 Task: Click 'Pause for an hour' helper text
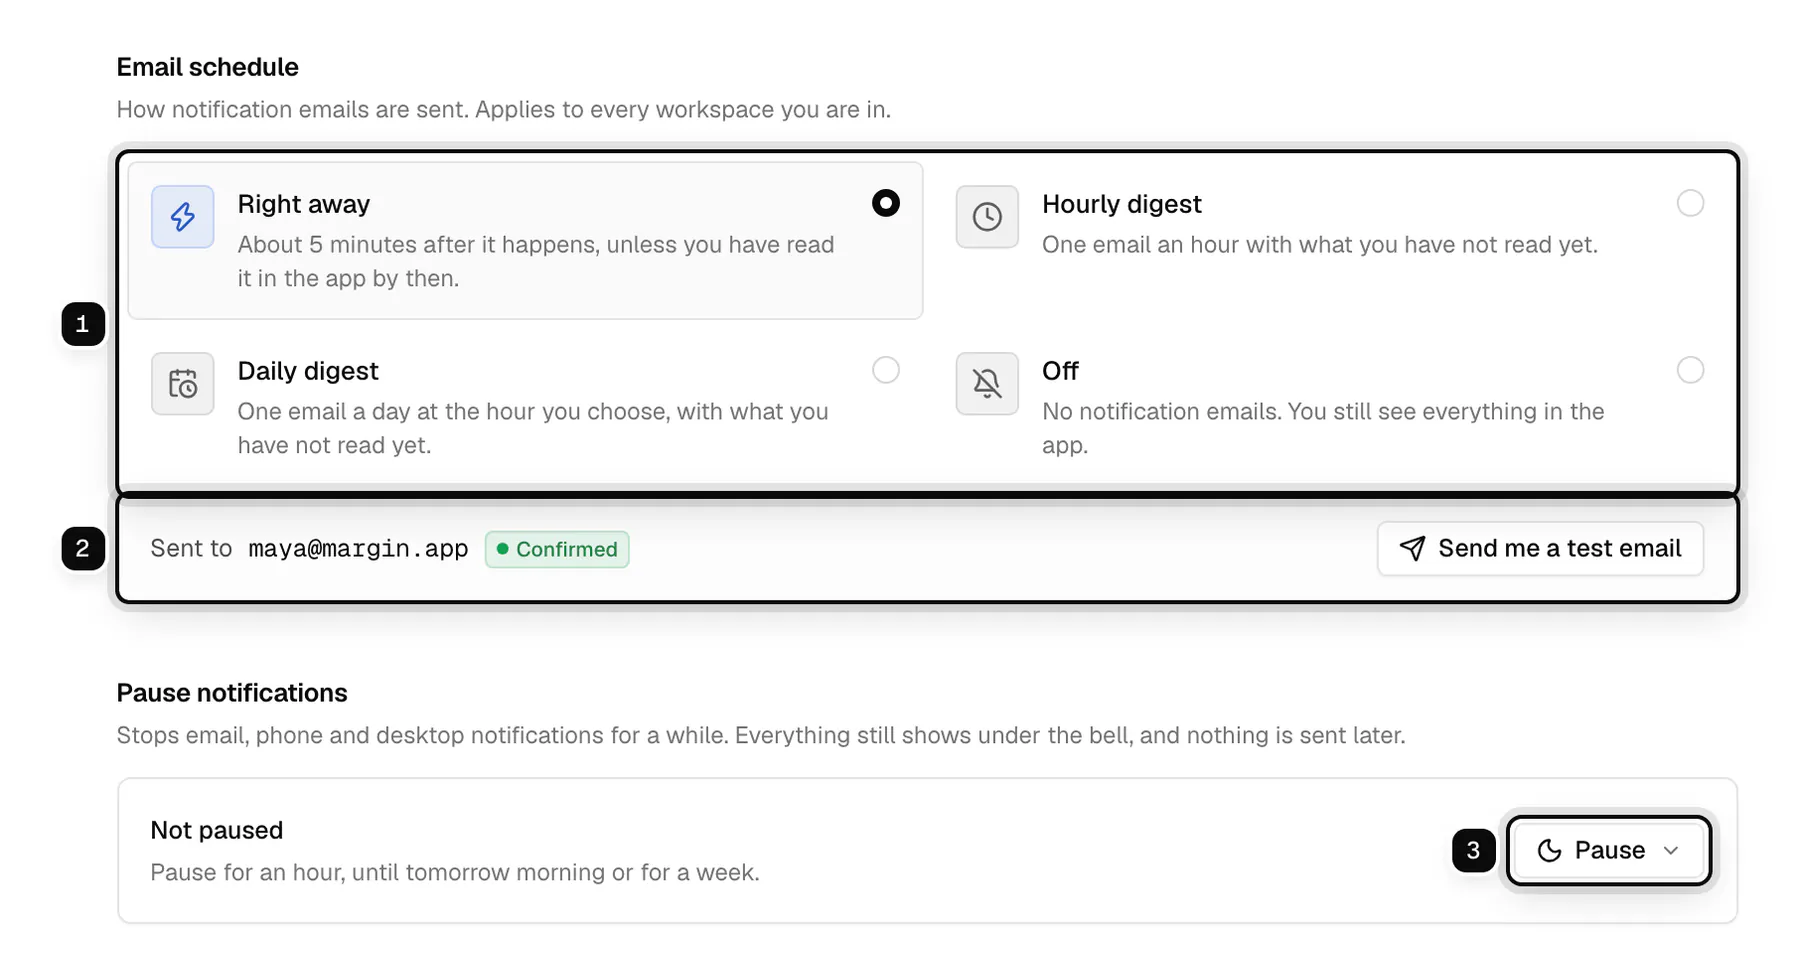click(x=455, y=872)
